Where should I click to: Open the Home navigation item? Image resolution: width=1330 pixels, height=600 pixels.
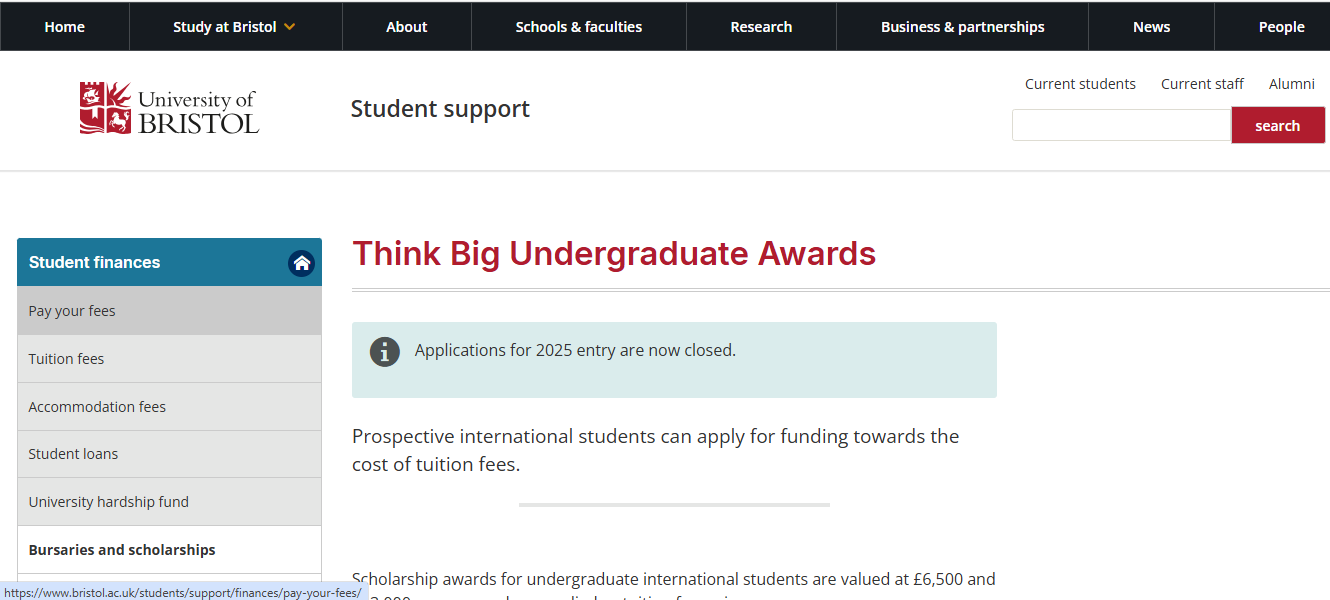(65, 27)
